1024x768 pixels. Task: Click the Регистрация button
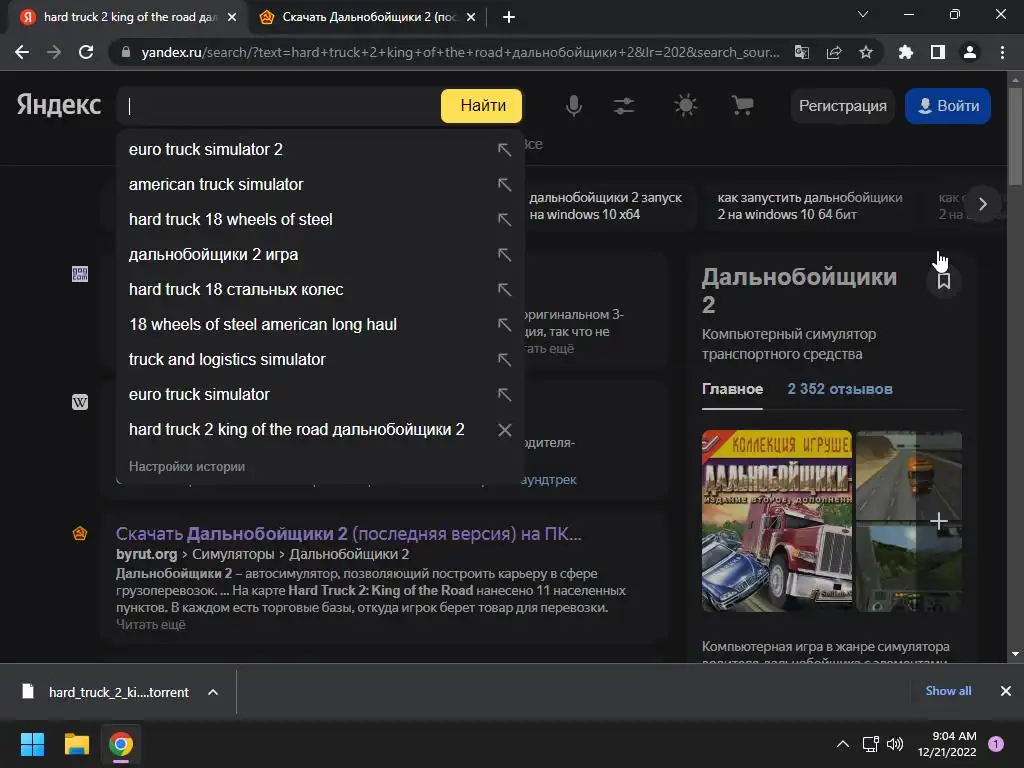[x=842, y=106]
